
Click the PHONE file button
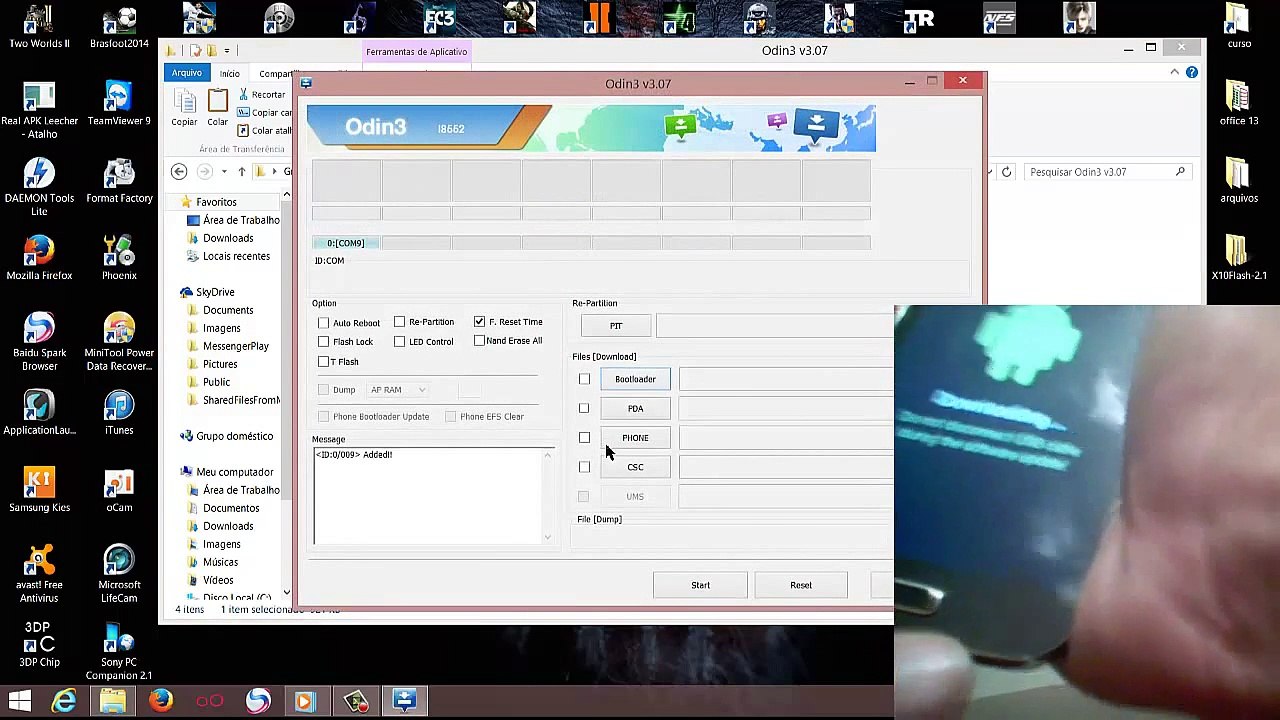point(635,438)
